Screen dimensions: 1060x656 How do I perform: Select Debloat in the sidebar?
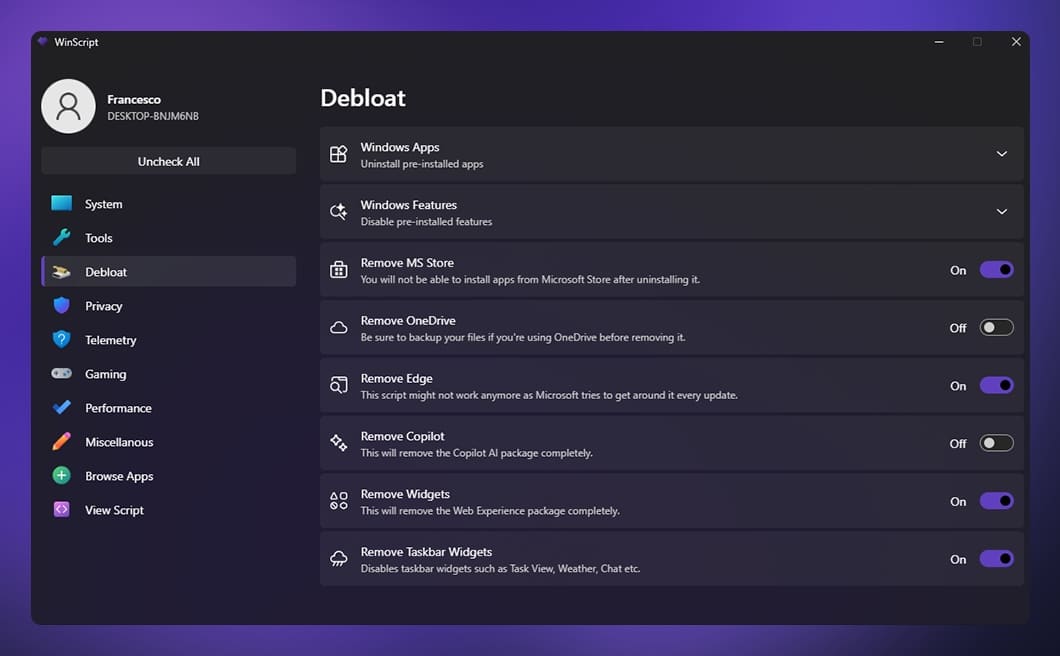[x=168, y=271]
